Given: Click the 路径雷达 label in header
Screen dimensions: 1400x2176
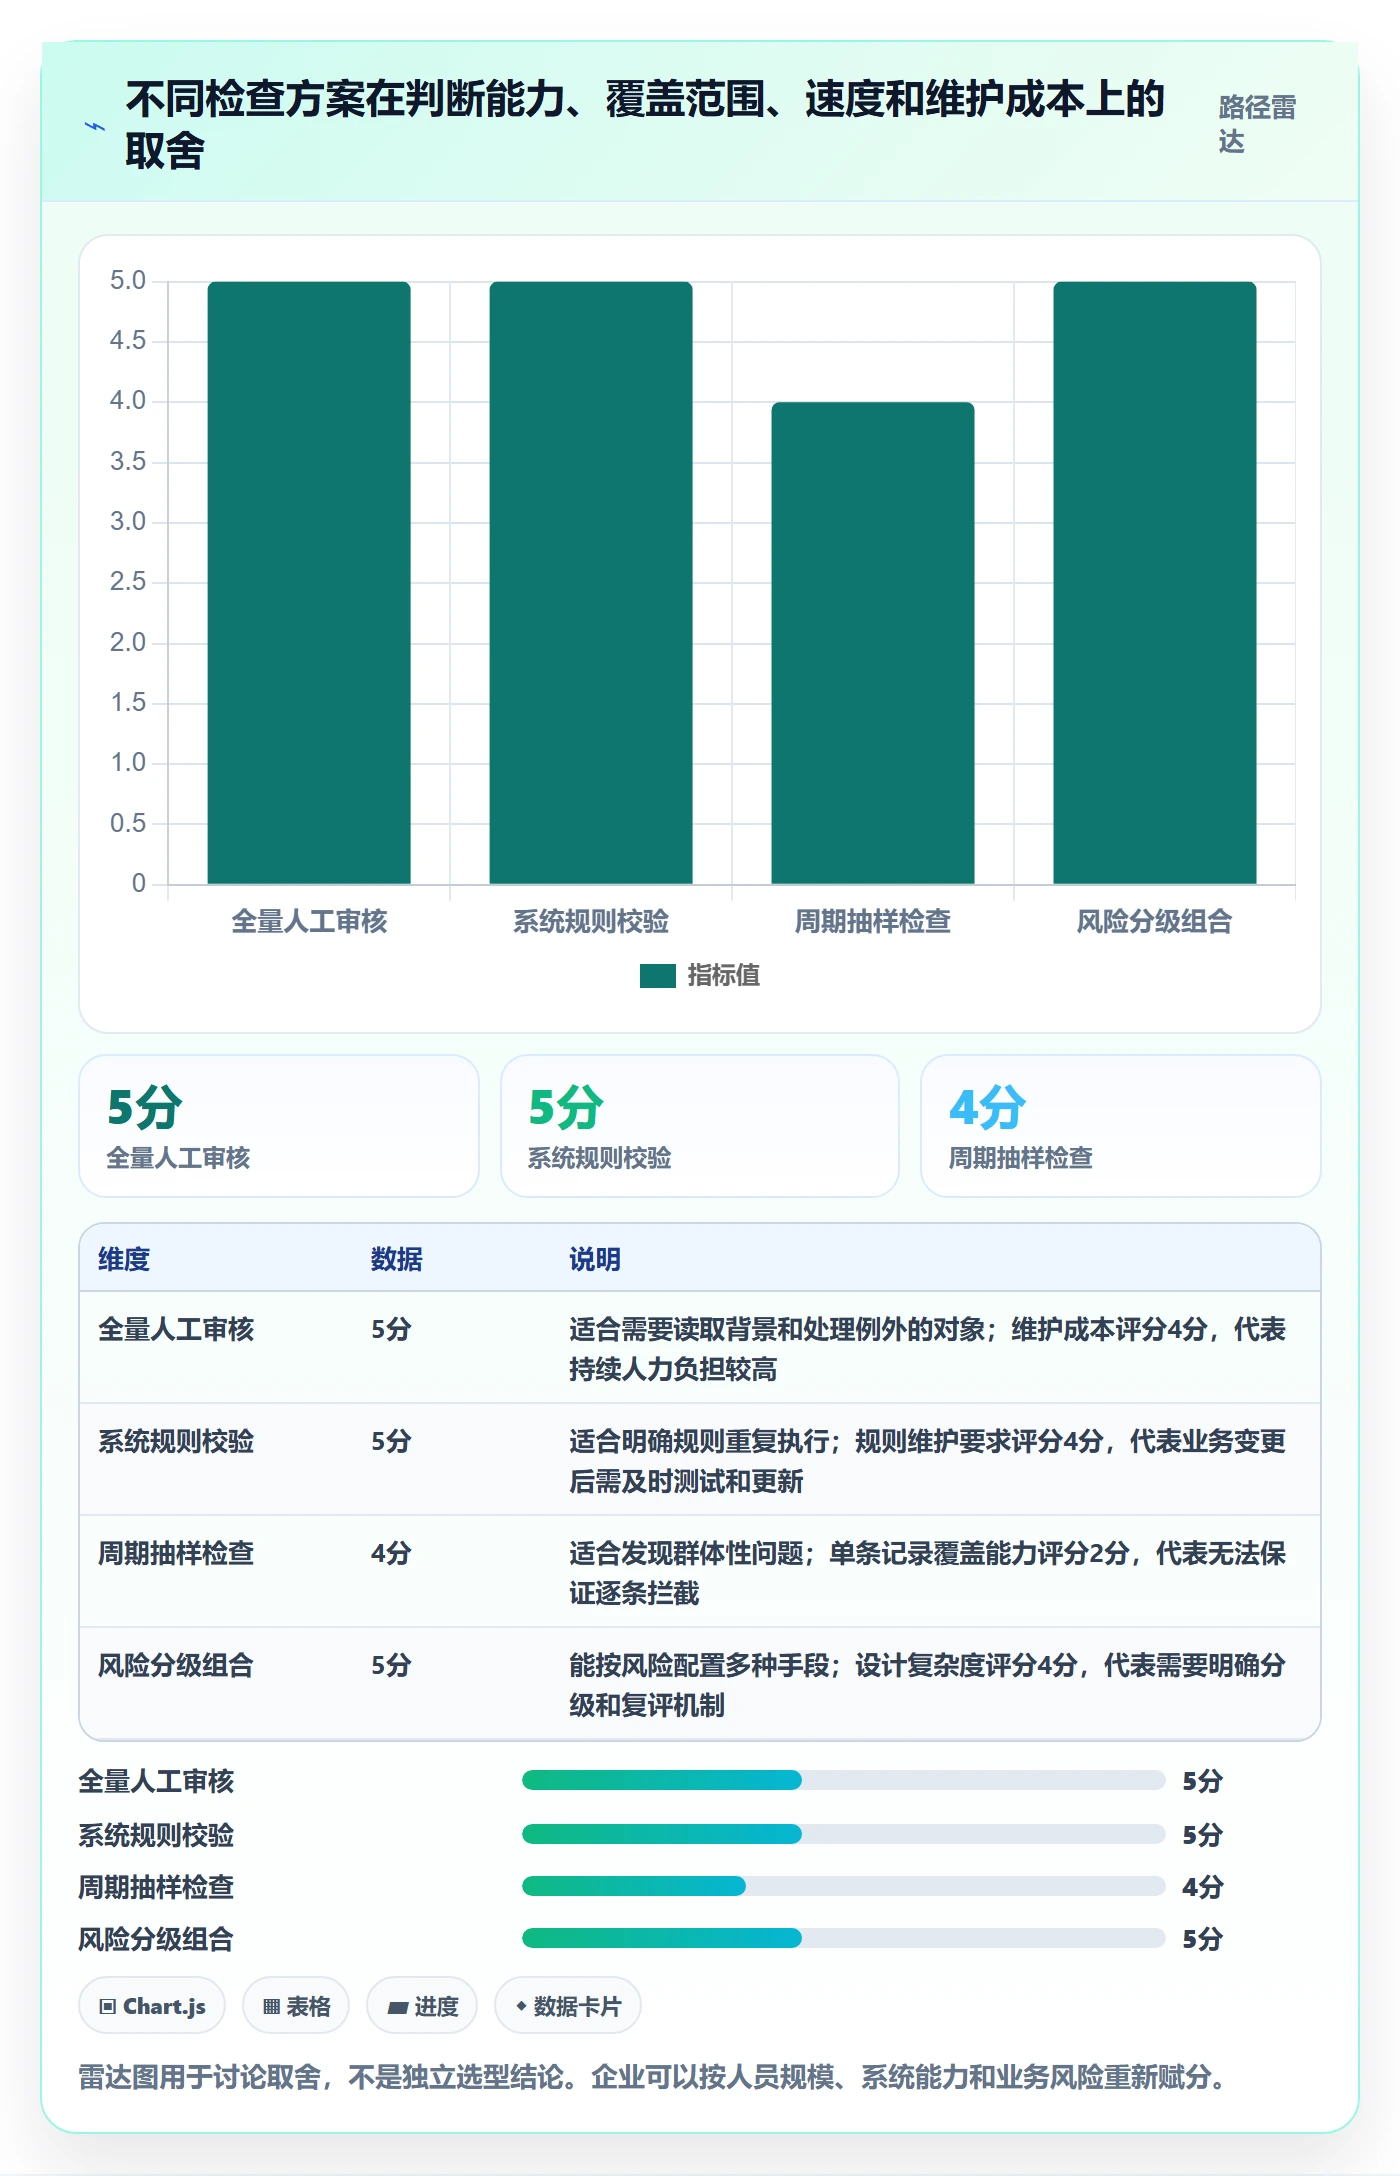Looking at the screenshot, I should [1258, 125].
